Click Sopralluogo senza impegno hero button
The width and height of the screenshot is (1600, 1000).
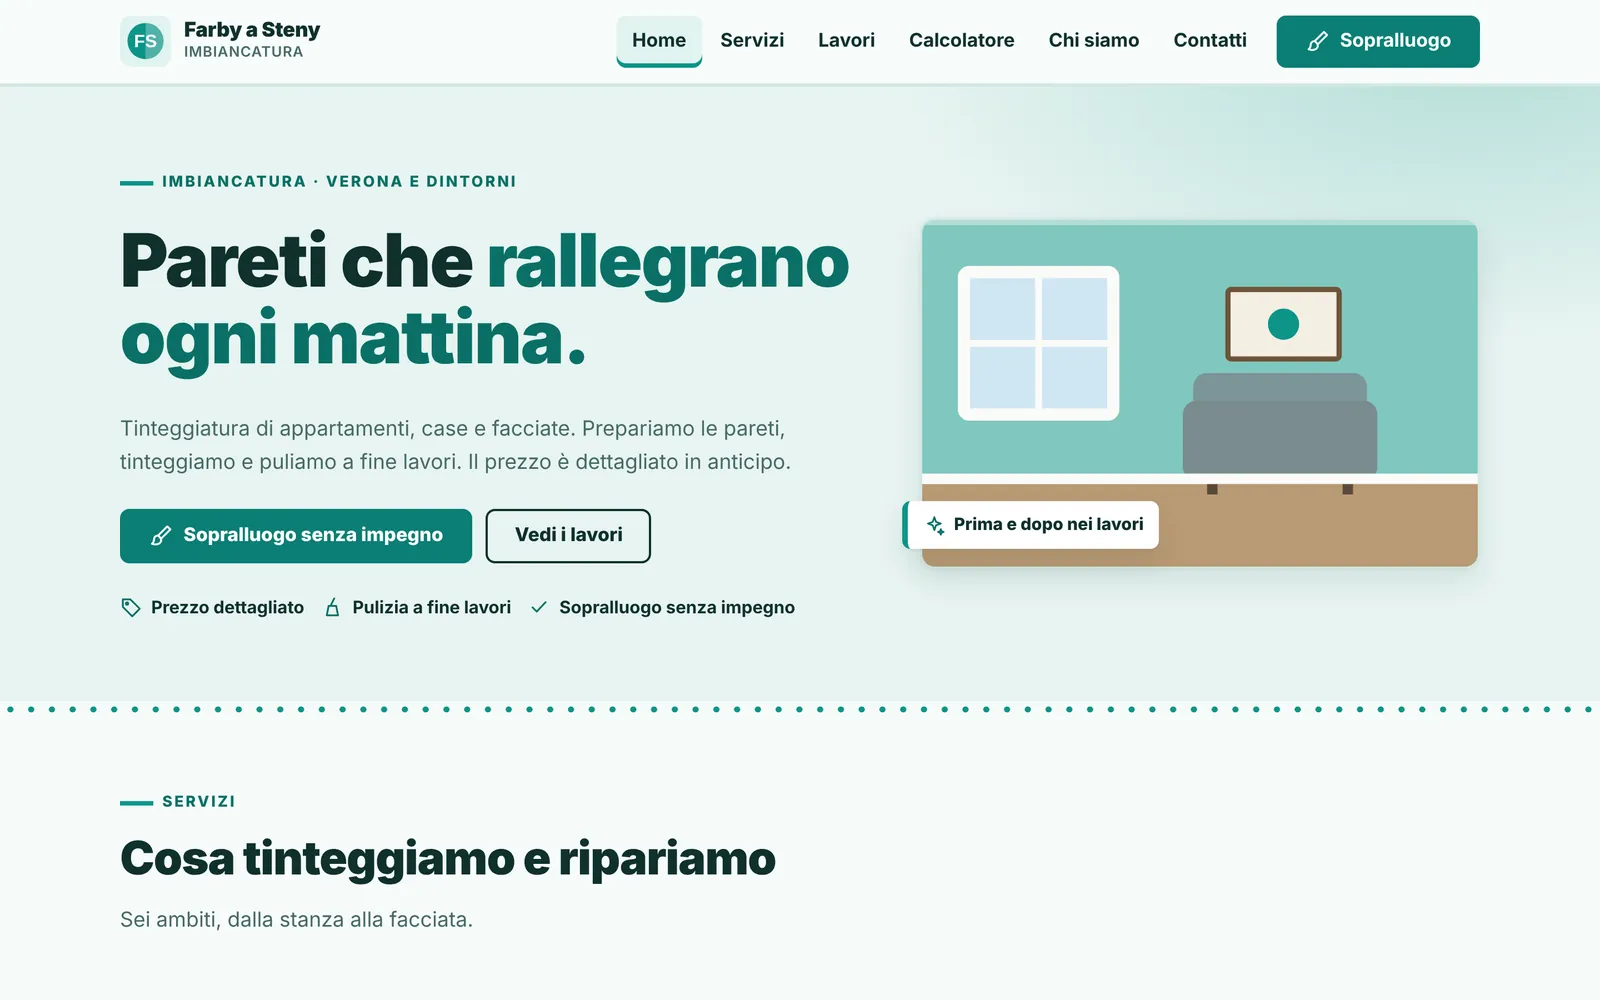coord(296,536)
